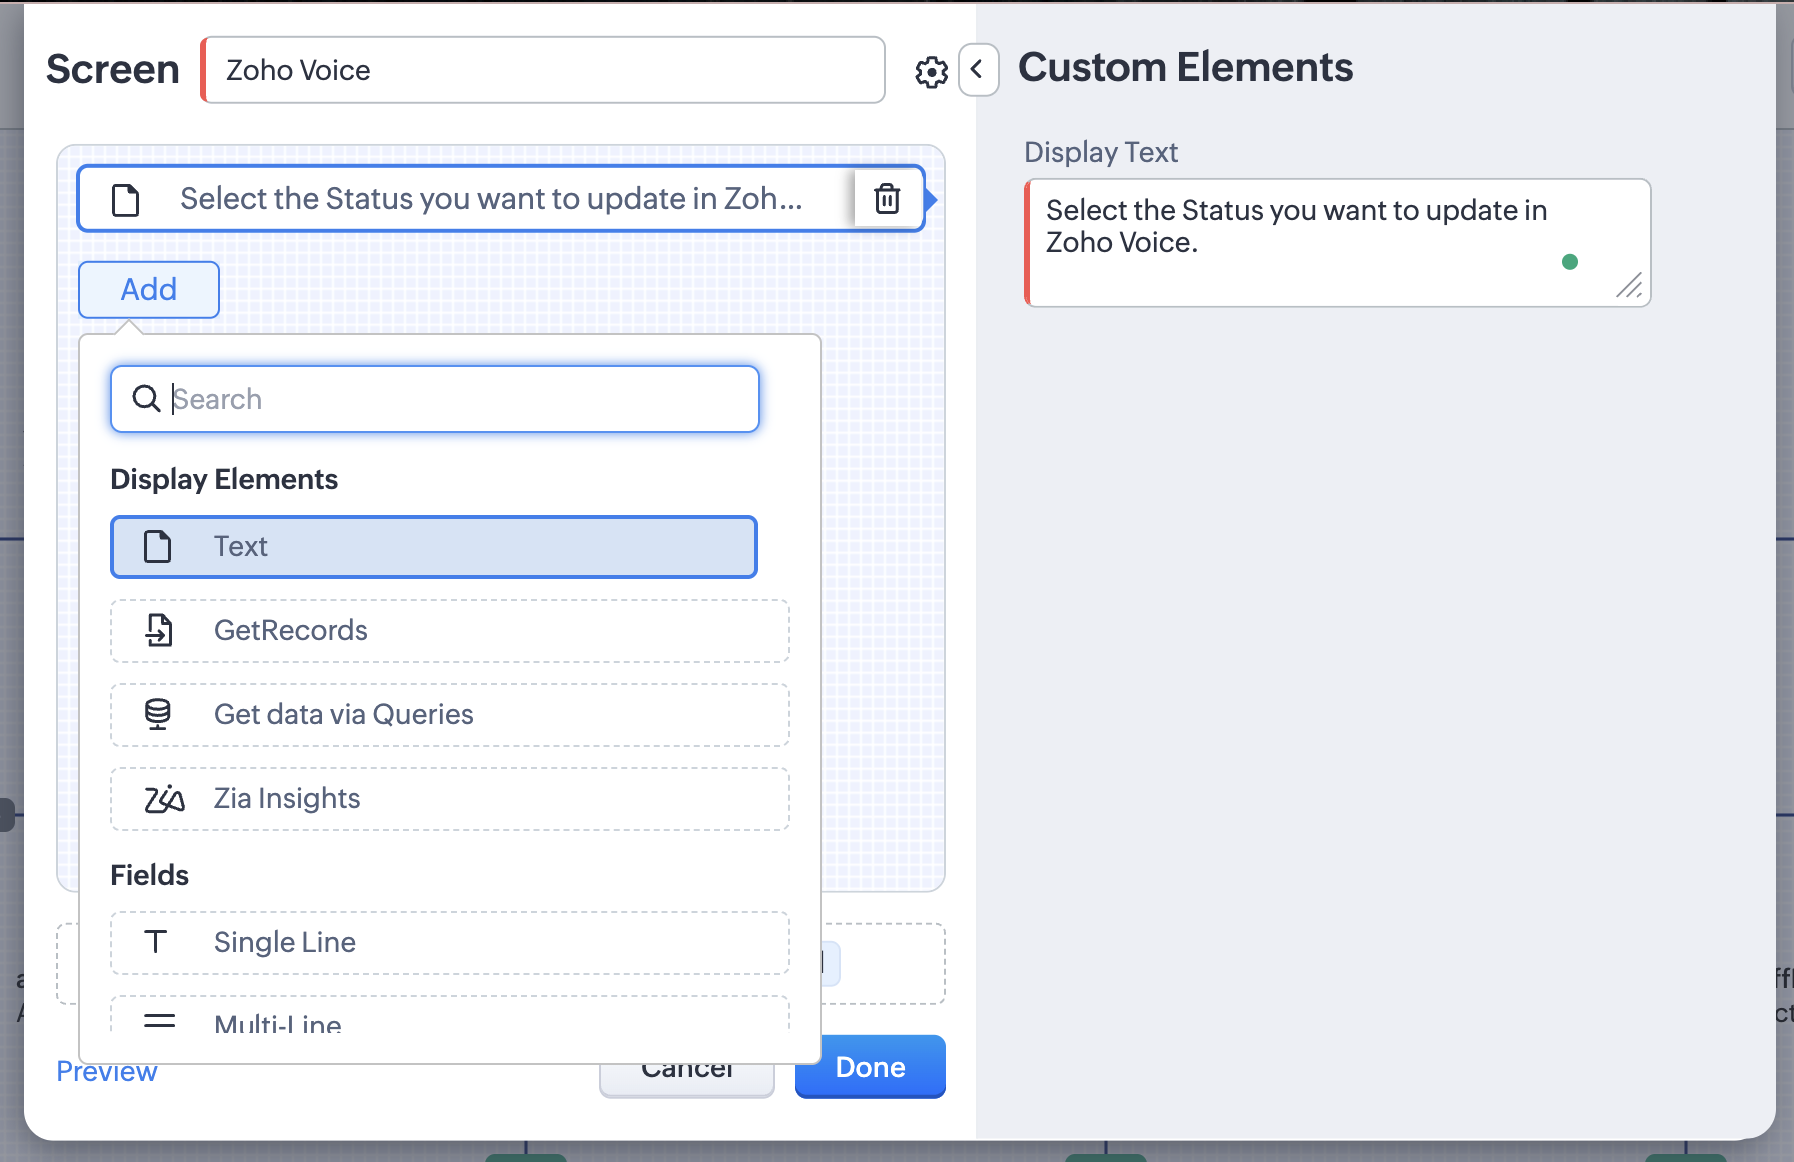
Task: Choose Text from Display Elements
Action: tap(433, 547)
